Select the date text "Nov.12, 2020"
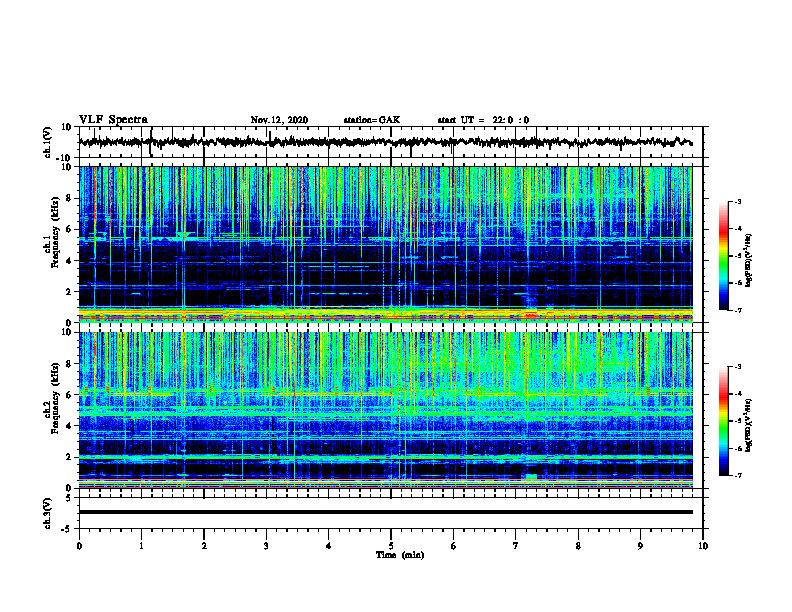 (279, 120)
